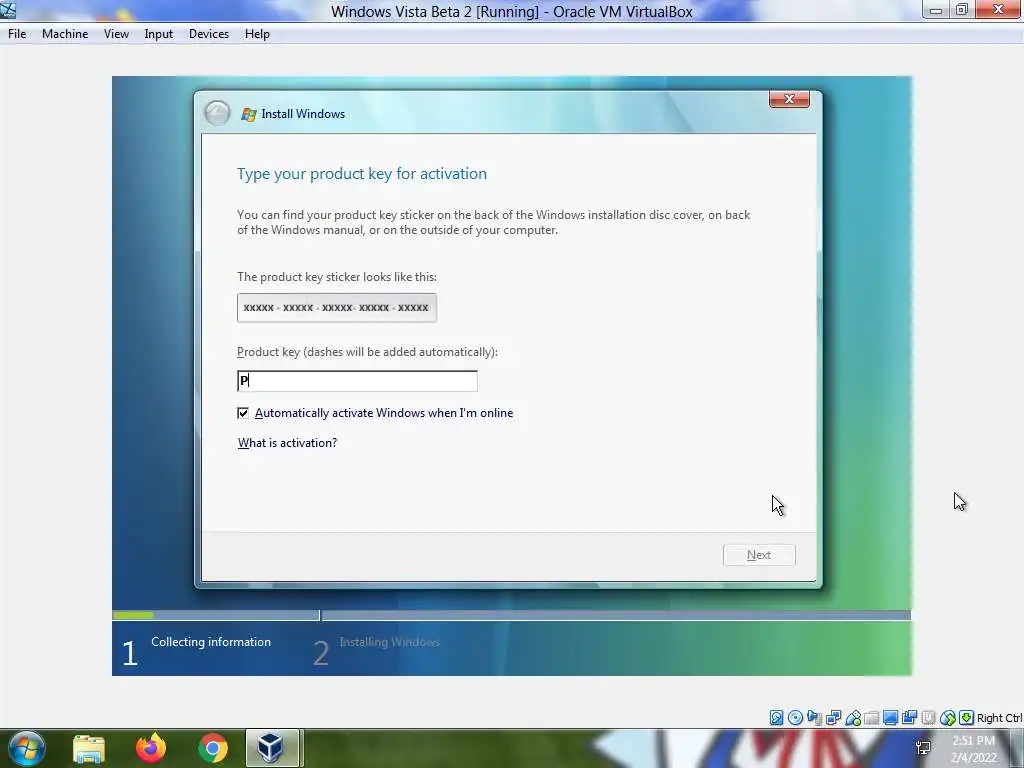Open the Input menu

click(x=159, y=34)
